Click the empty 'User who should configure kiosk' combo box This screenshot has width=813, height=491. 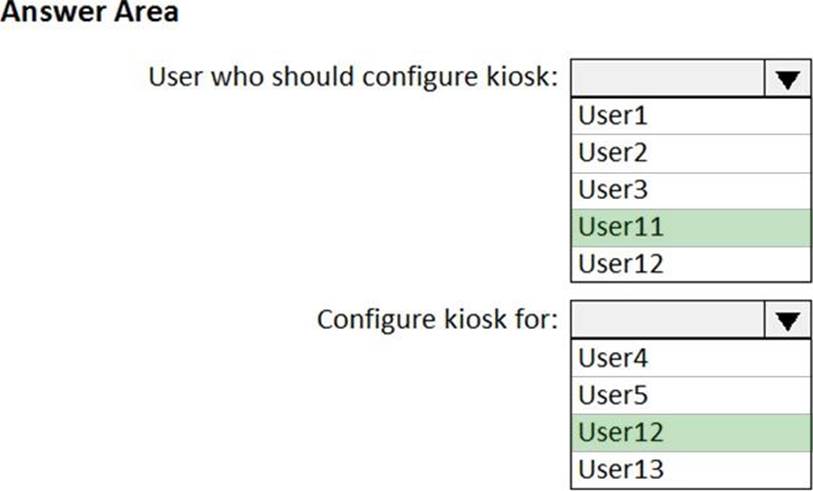[667, 80]
